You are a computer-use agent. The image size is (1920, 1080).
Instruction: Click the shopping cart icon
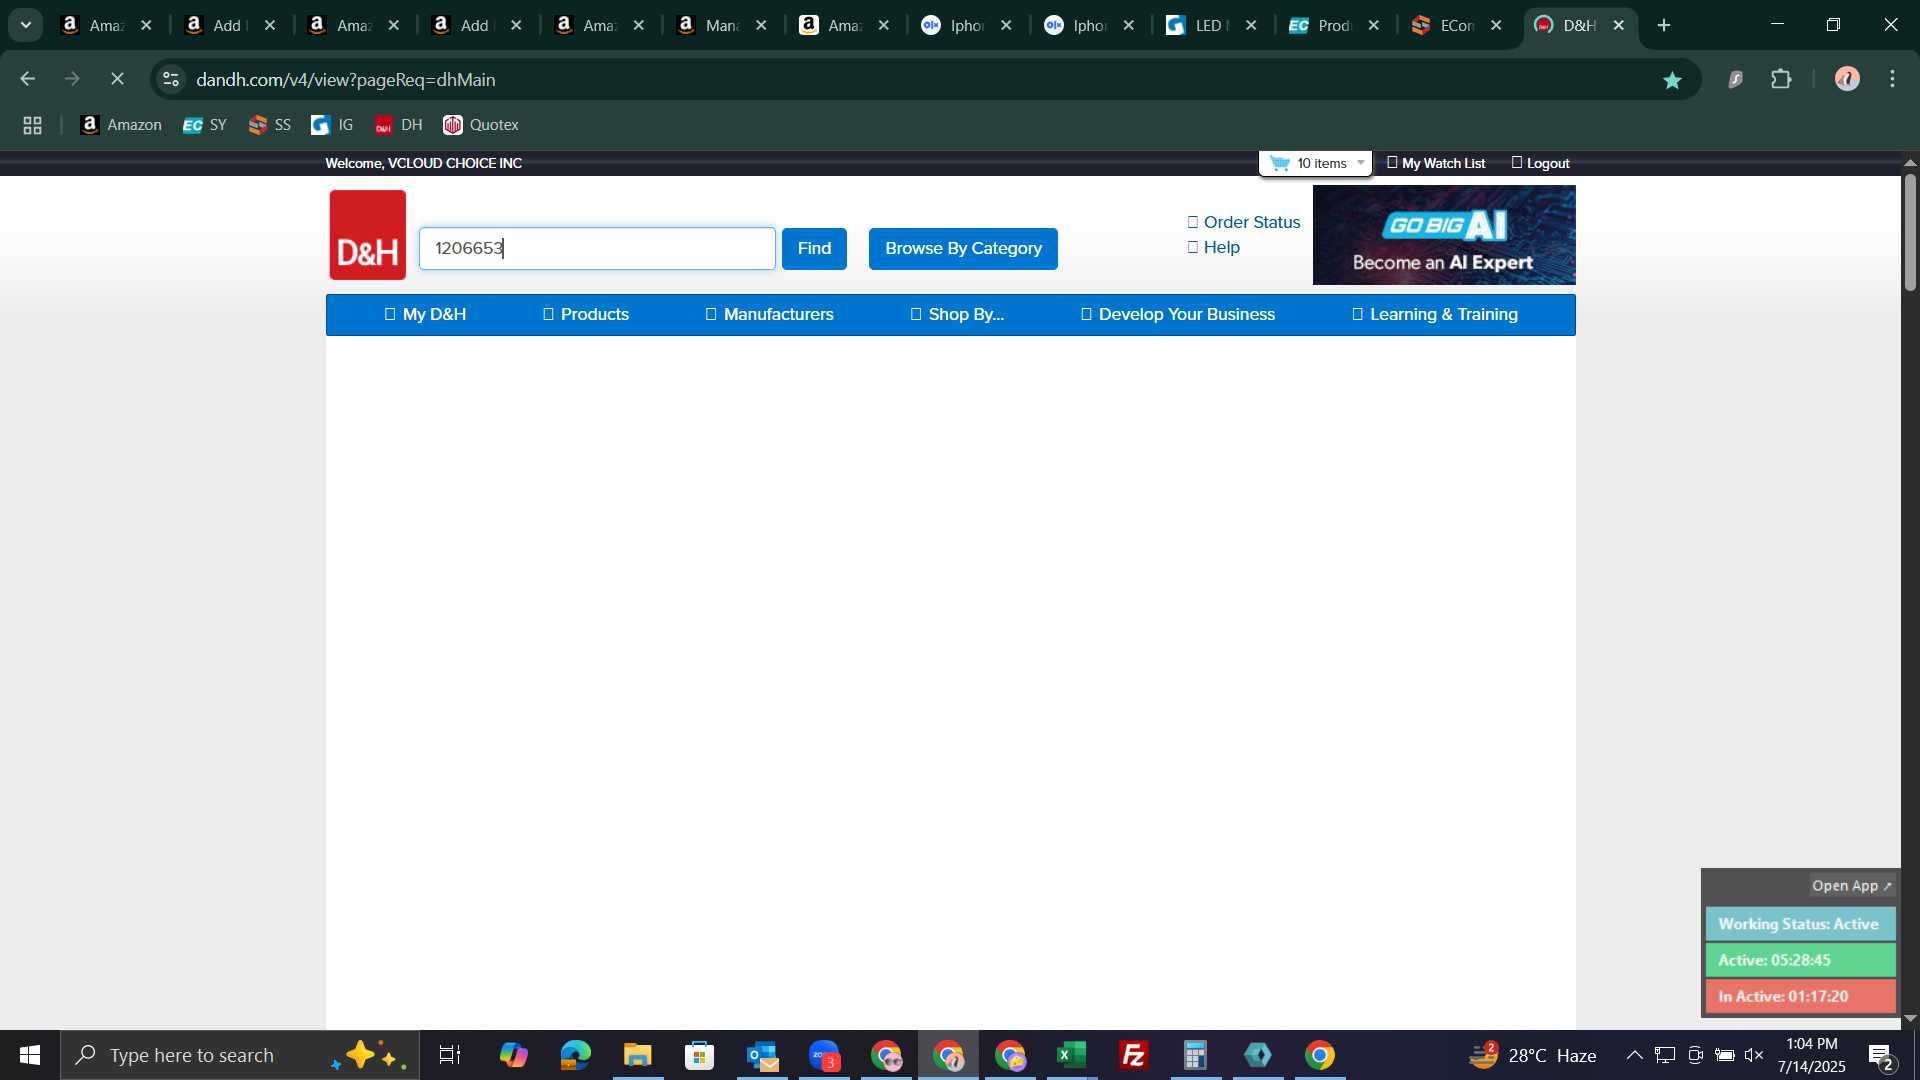1279,163
